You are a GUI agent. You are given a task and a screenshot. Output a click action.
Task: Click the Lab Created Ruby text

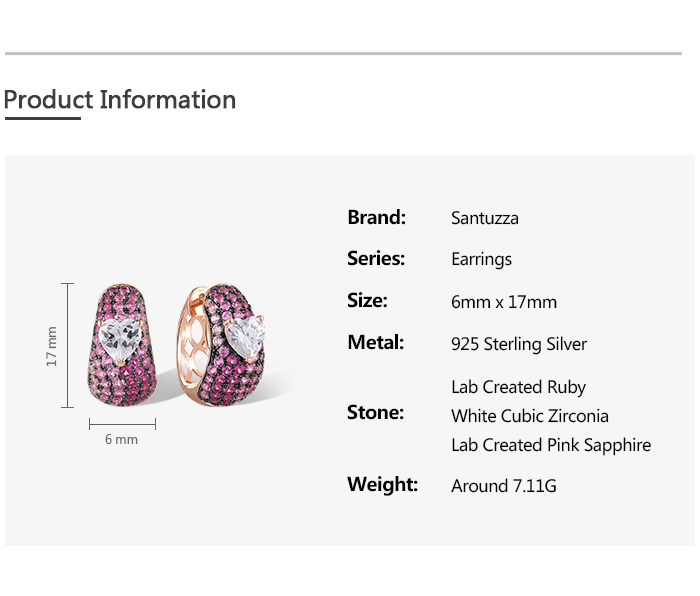[518, 387]
